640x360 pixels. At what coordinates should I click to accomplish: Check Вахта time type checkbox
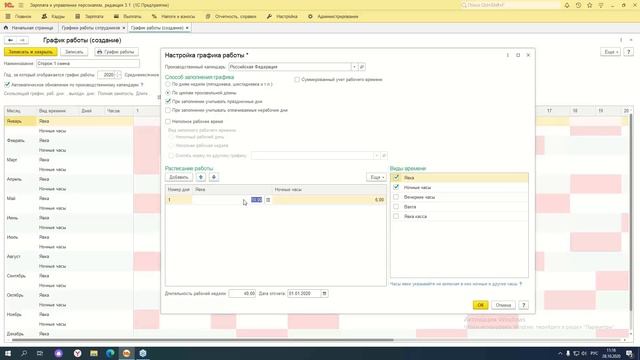396,207
